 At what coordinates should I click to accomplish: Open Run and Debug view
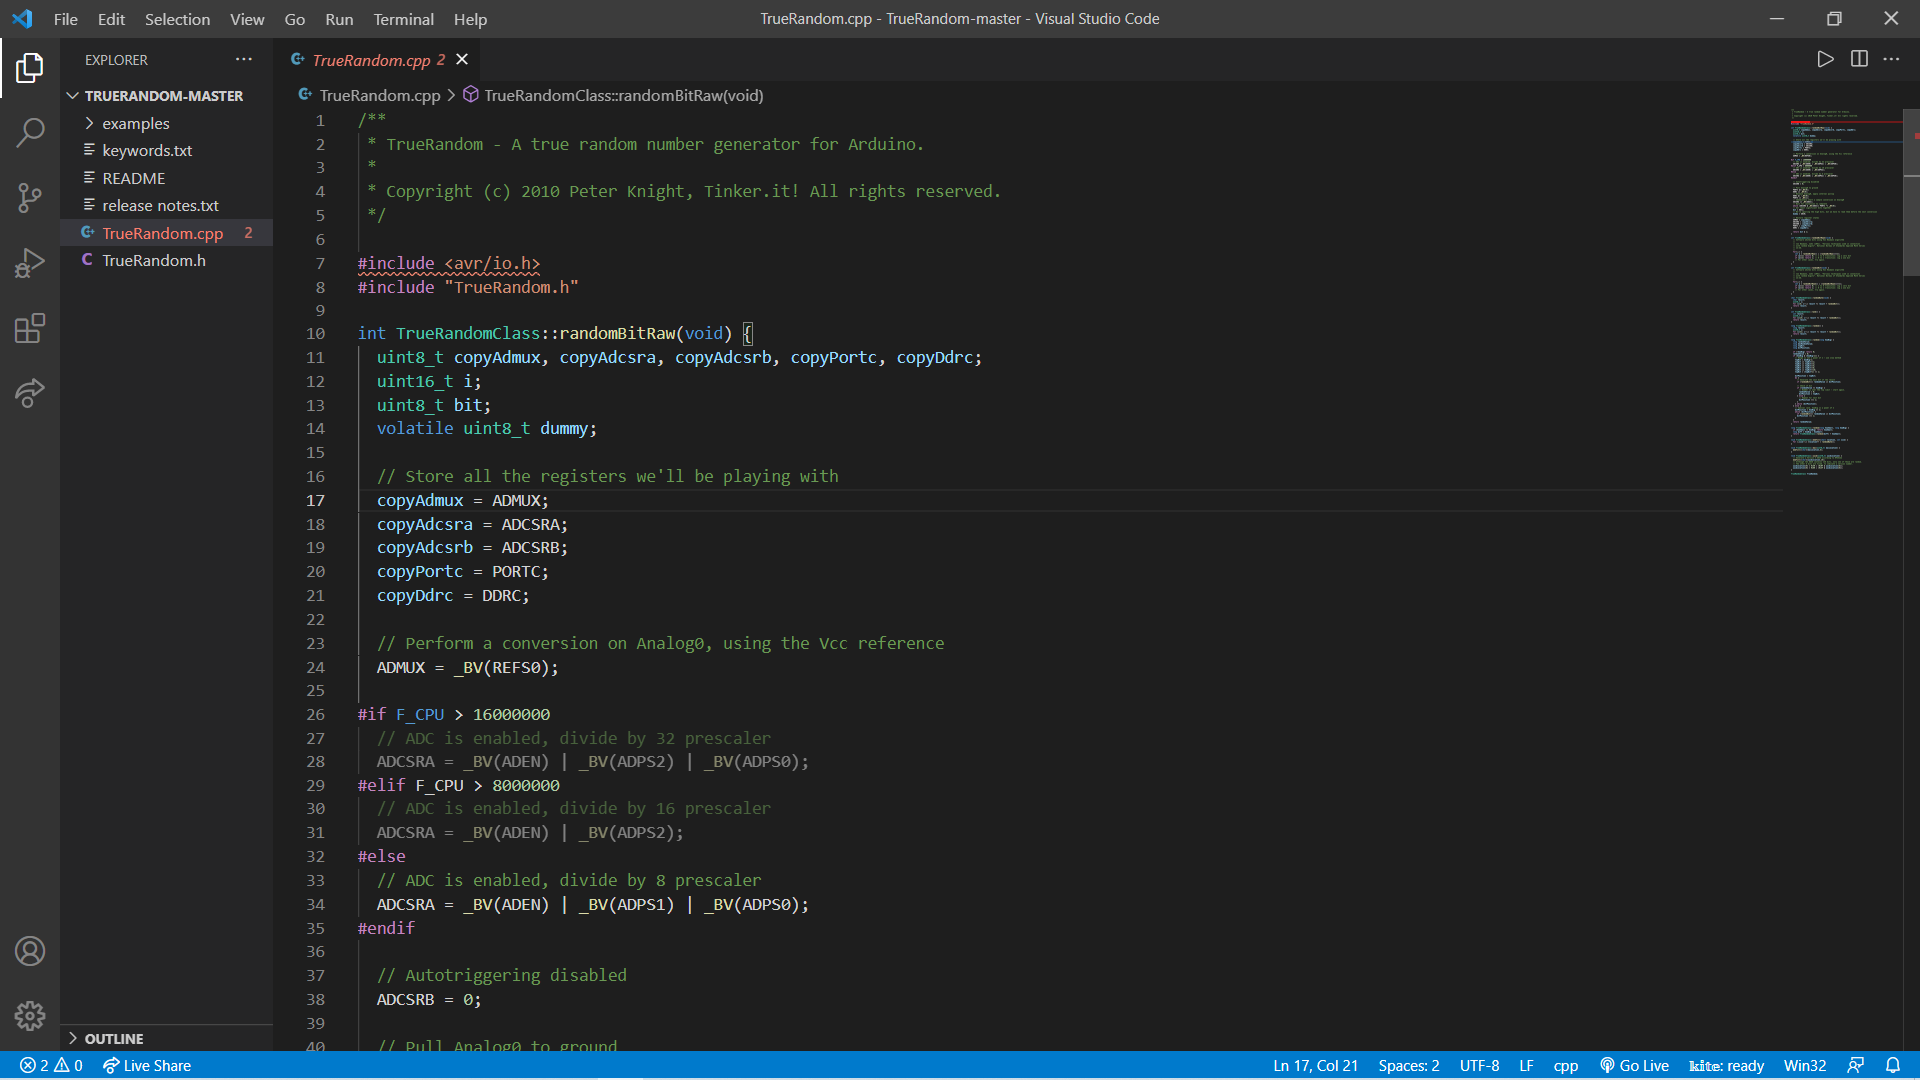click(x=30, y=263)
